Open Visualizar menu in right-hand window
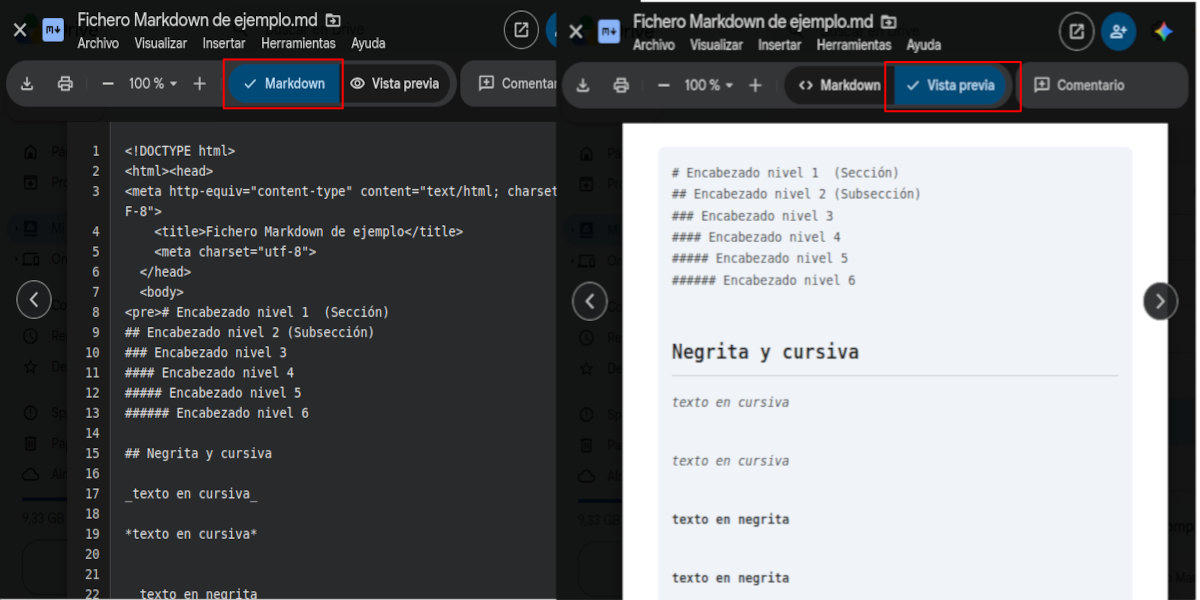The width and height of the screenshot is (1200, 600). tap(717, 45)
